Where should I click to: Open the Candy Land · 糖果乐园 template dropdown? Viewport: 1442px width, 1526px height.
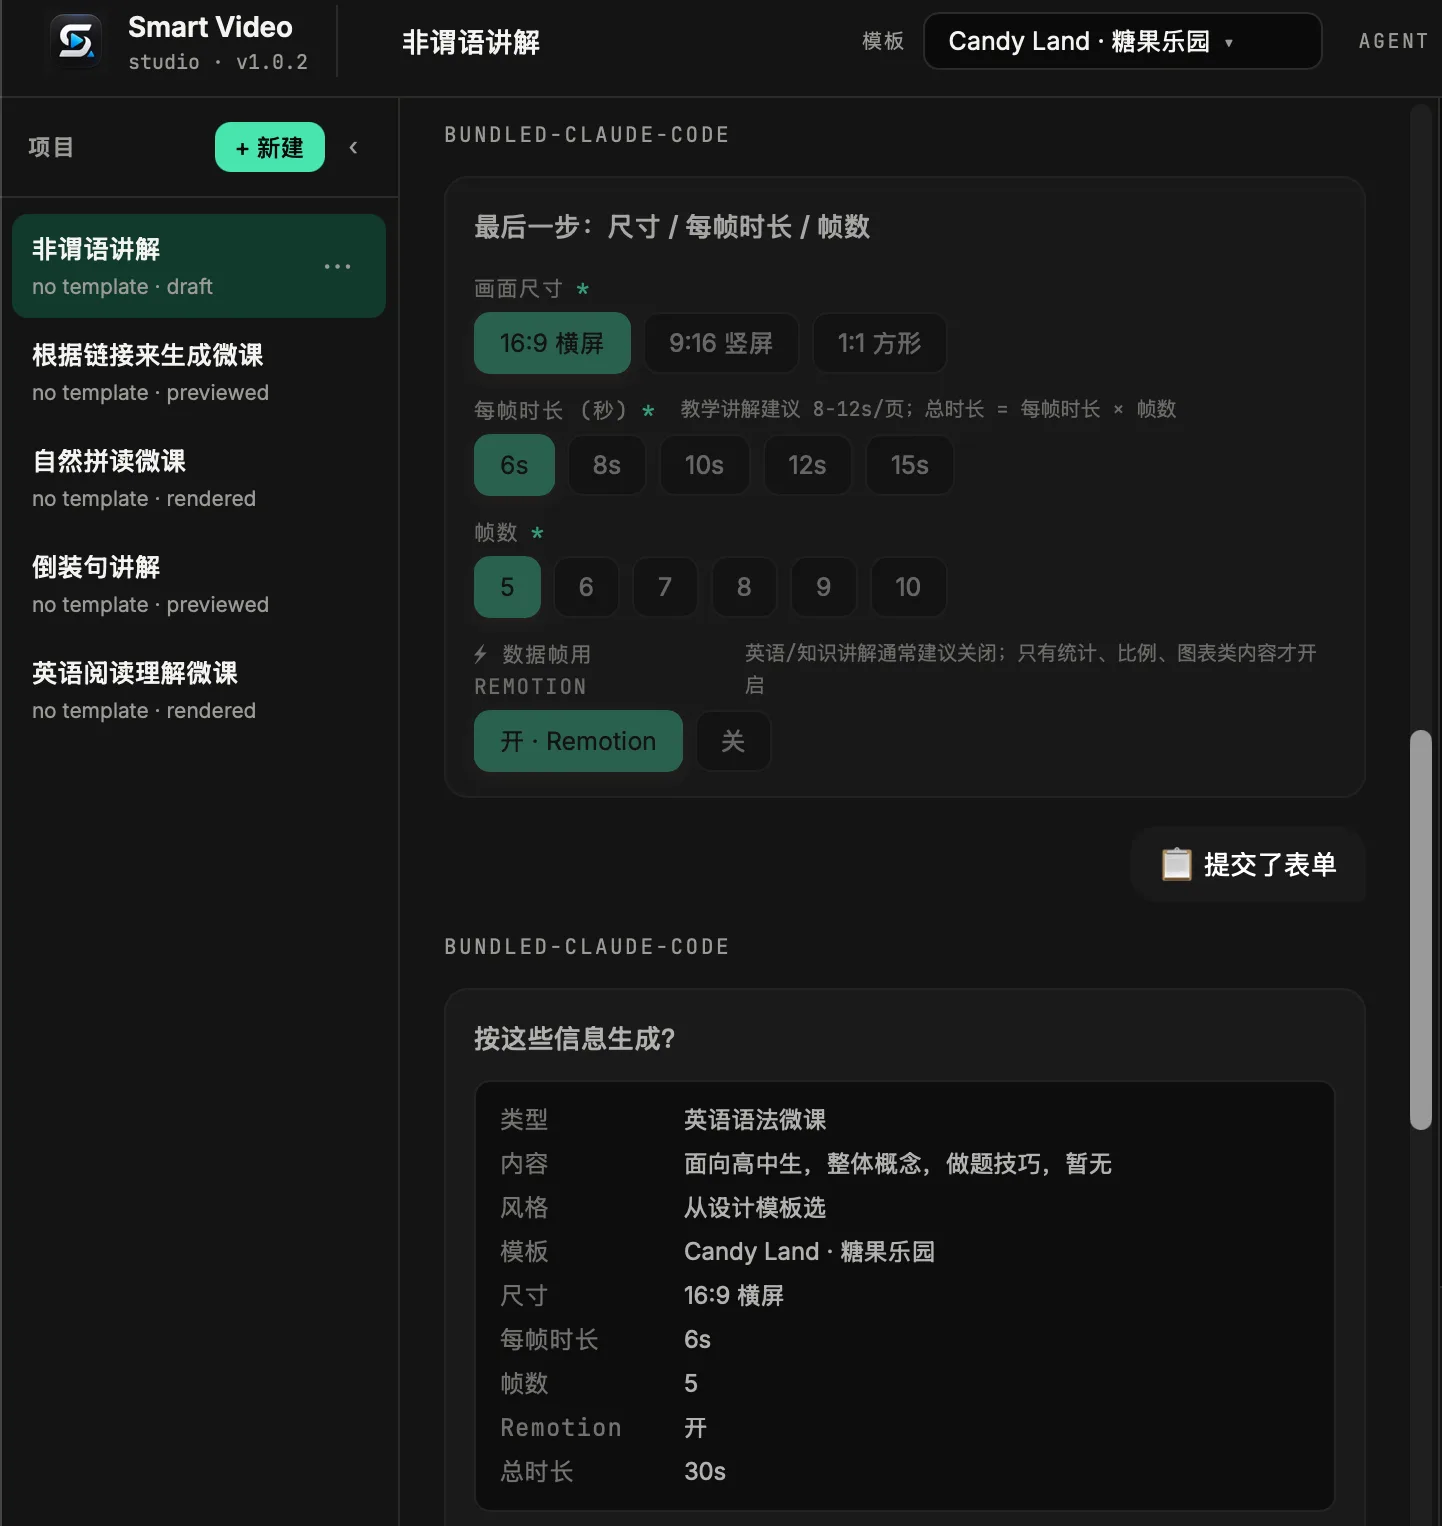1122,41
